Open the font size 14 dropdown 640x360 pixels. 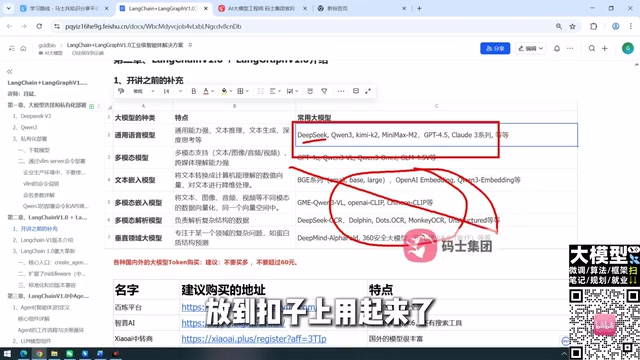pos(173,91)
